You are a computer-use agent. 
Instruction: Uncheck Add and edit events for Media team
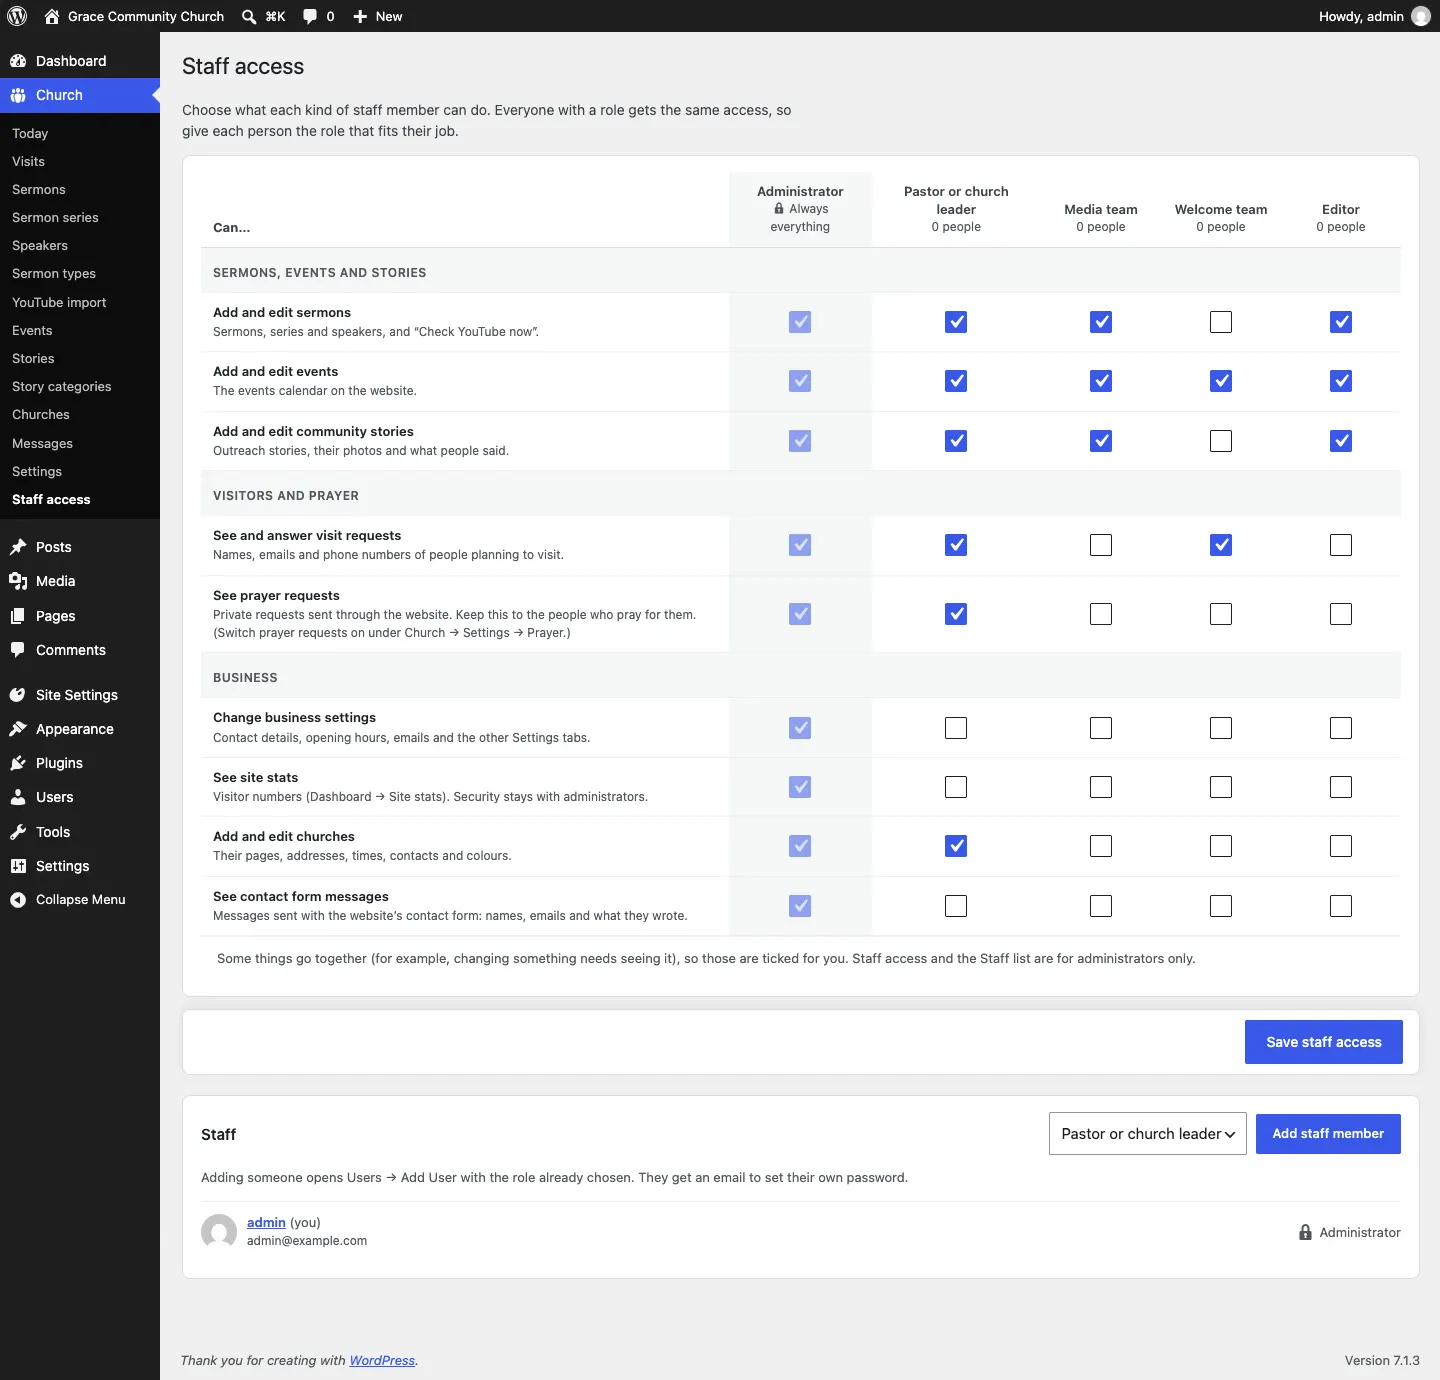1101,381
